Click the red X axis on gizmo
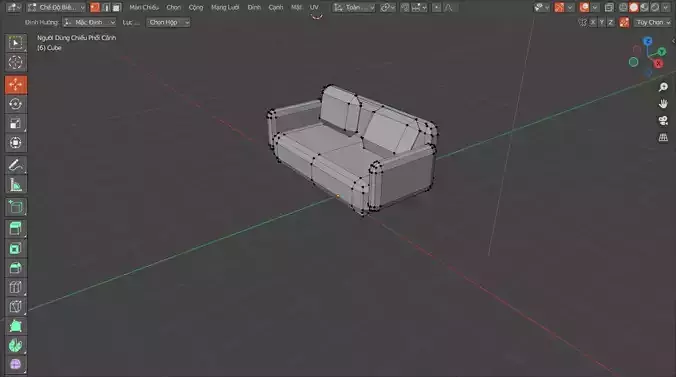This screenshot has width=676, height=377. pyautogui.click(x=658, y=64)
